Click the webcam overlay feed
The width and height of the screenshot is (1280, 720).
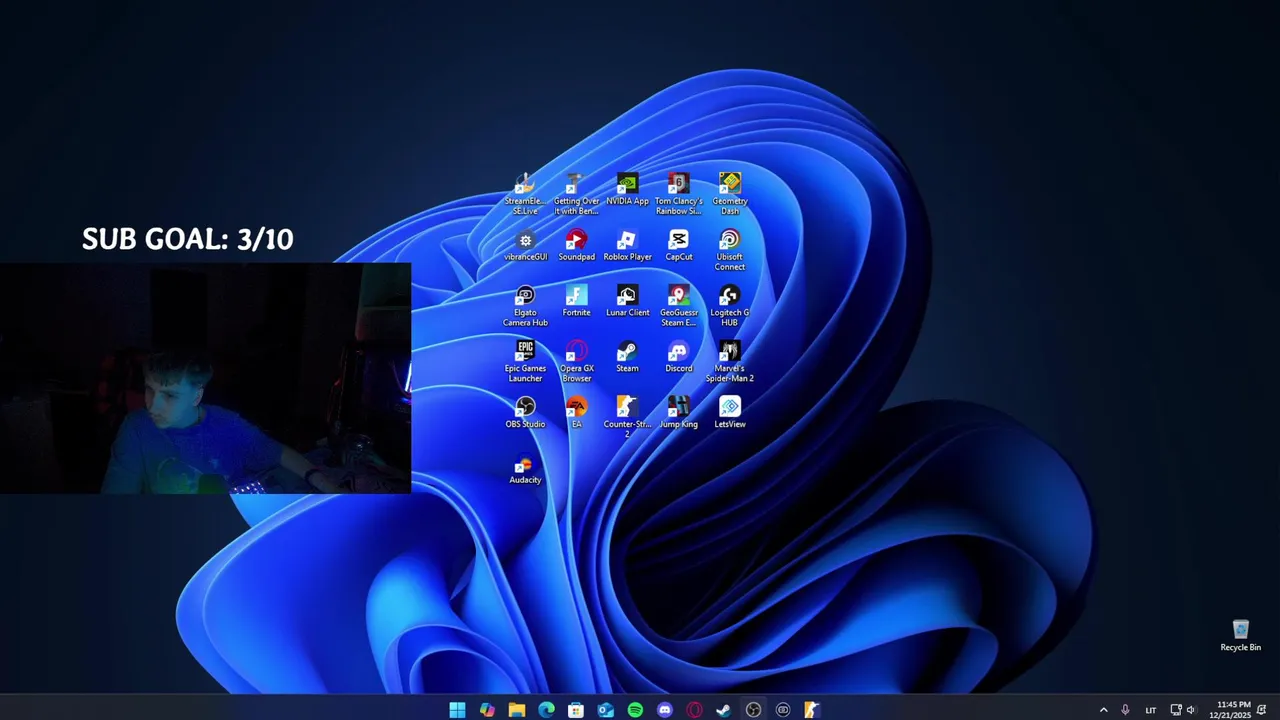click(x=205, y=378)
